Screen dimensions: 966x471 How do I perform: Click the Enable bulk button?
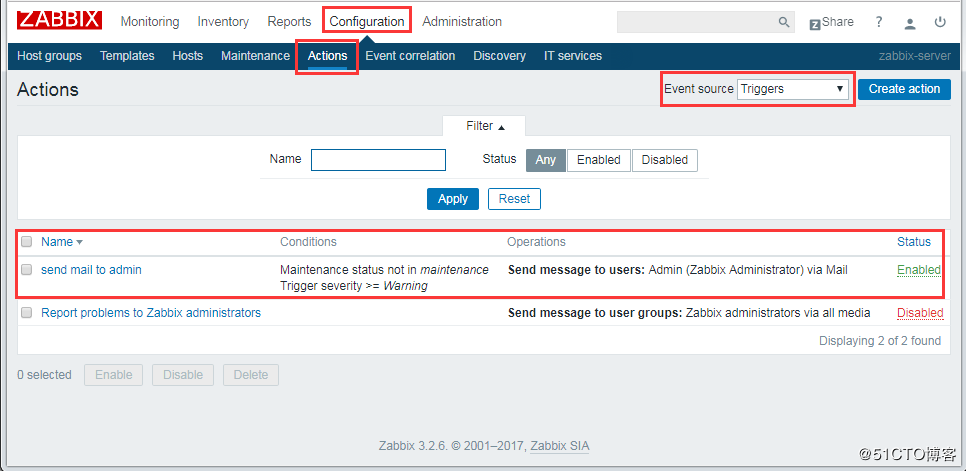point(113,375)
